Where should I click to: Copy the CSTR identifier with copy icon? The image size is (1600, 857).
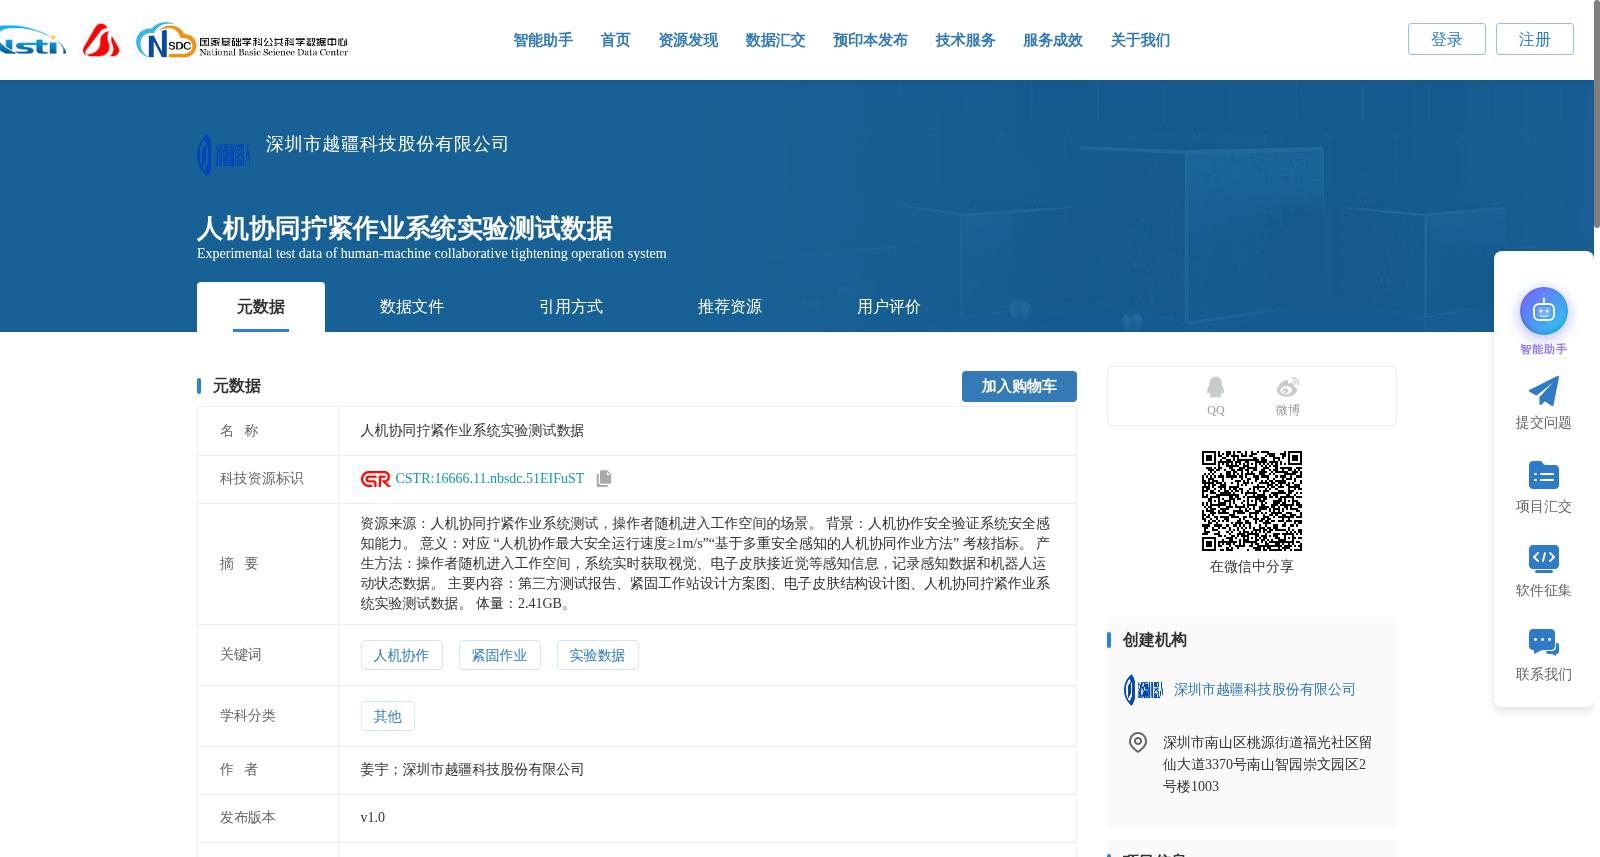click(x=604, y=479)
